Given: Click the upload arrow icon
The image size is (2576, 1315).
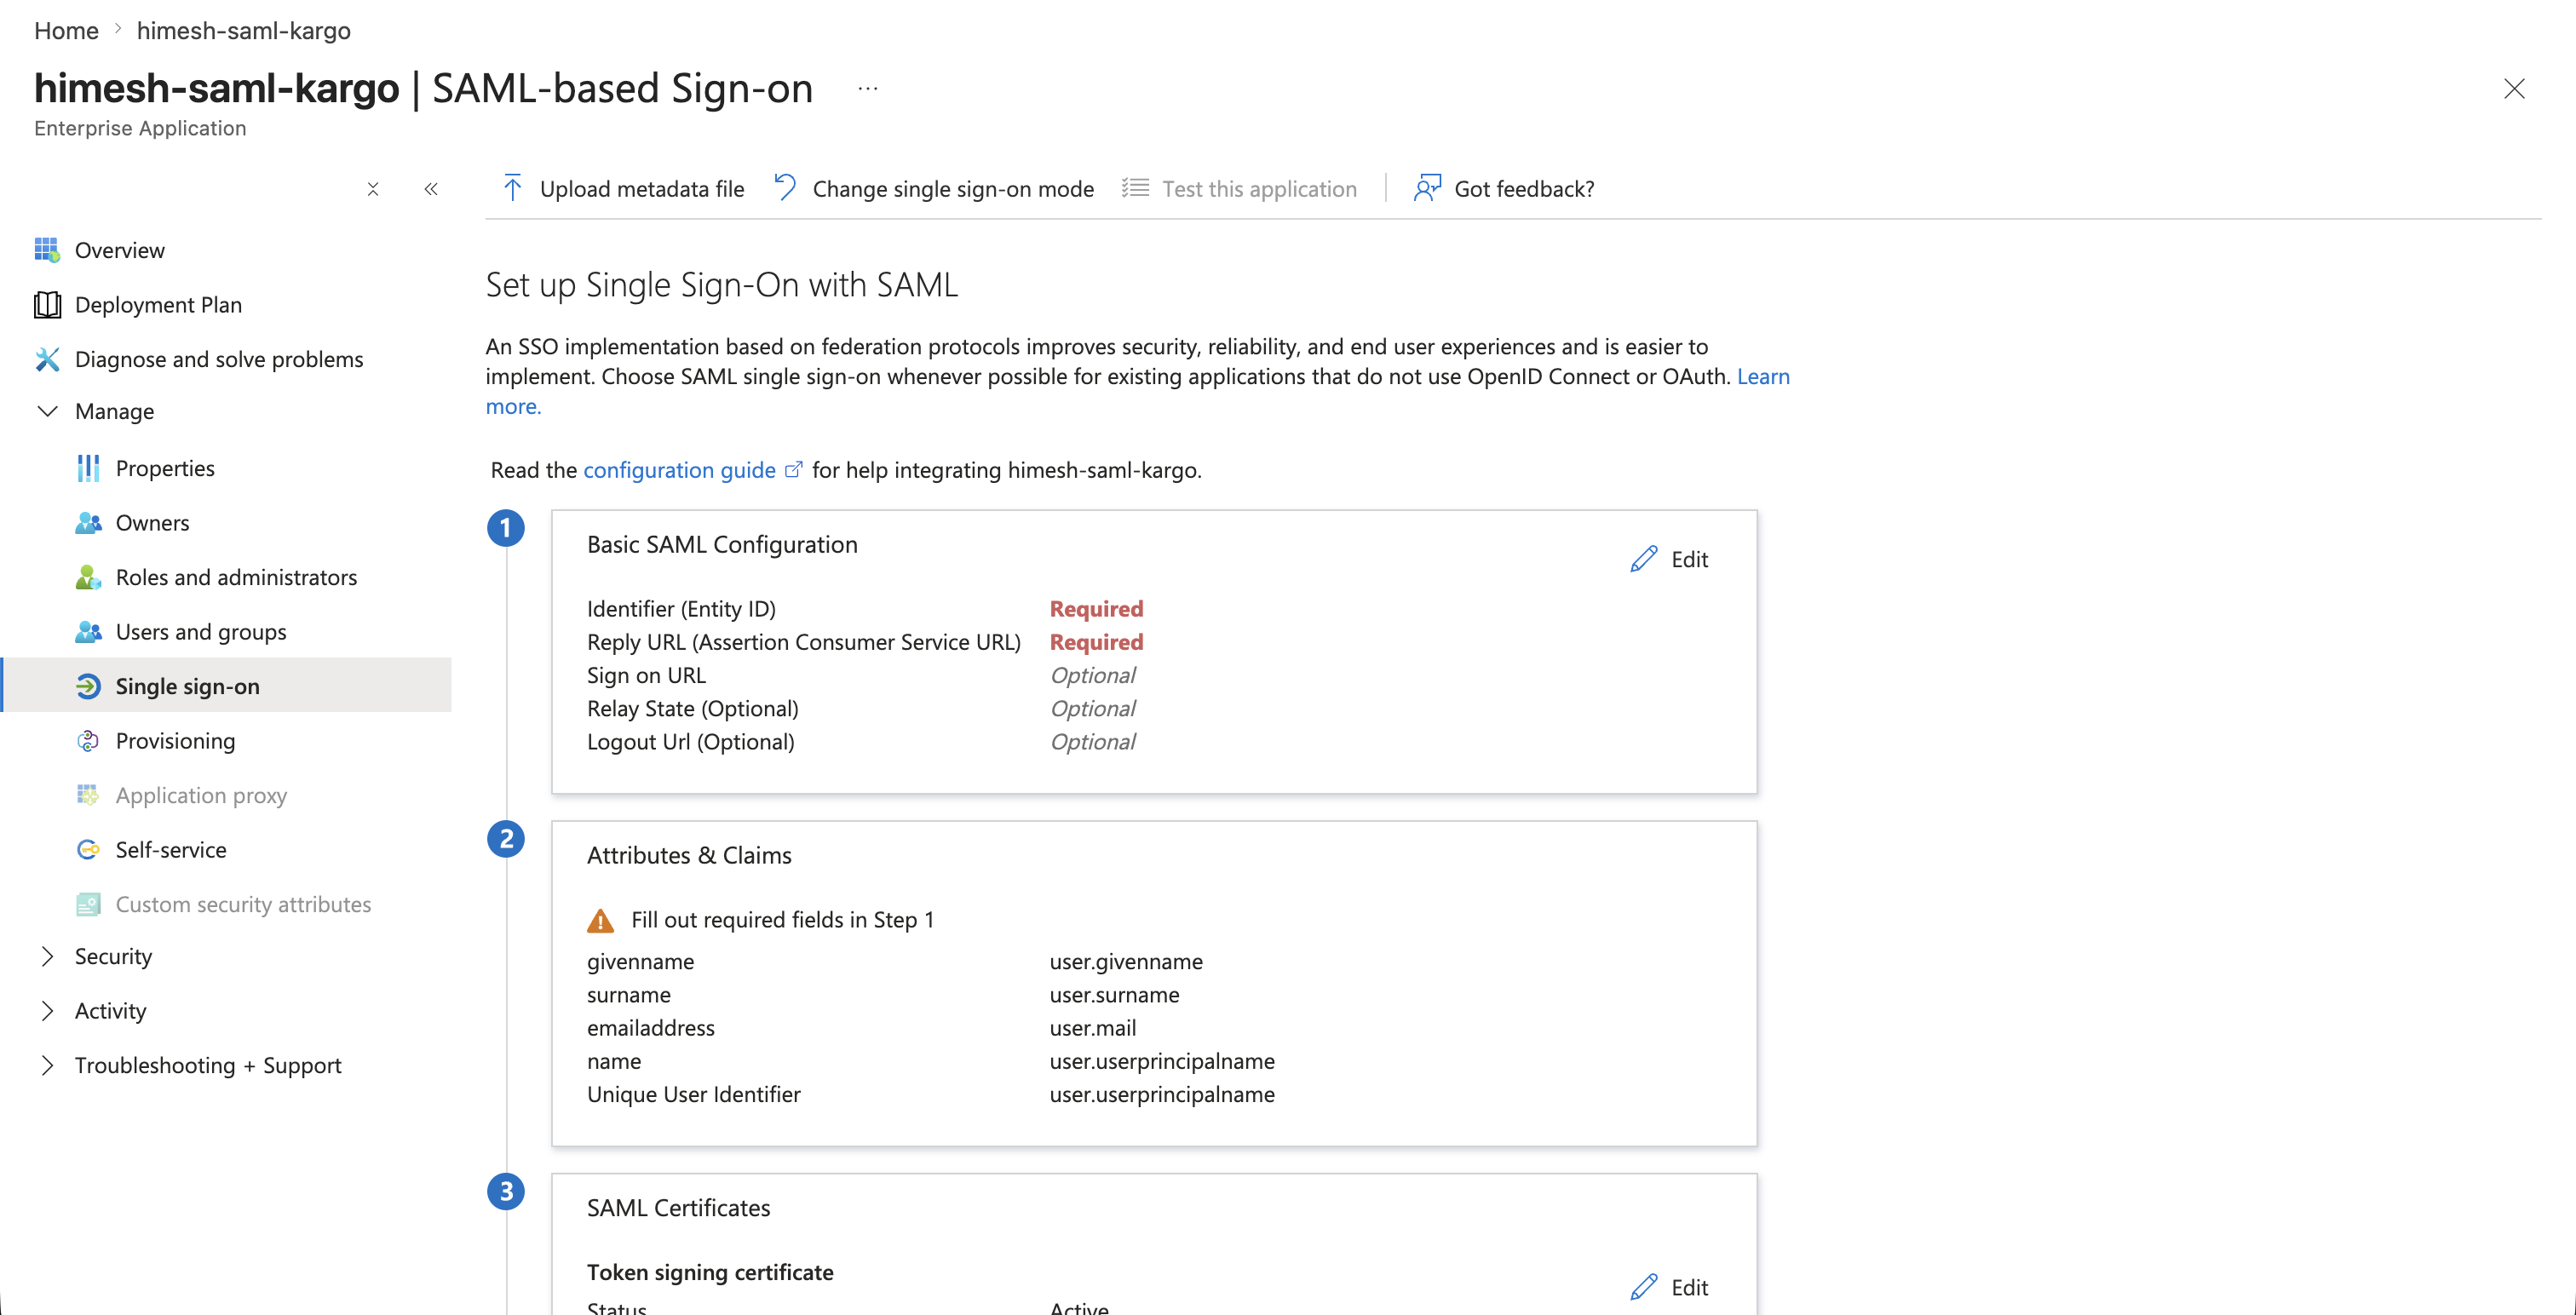Looking at the screenshot, I should [513, 188].
